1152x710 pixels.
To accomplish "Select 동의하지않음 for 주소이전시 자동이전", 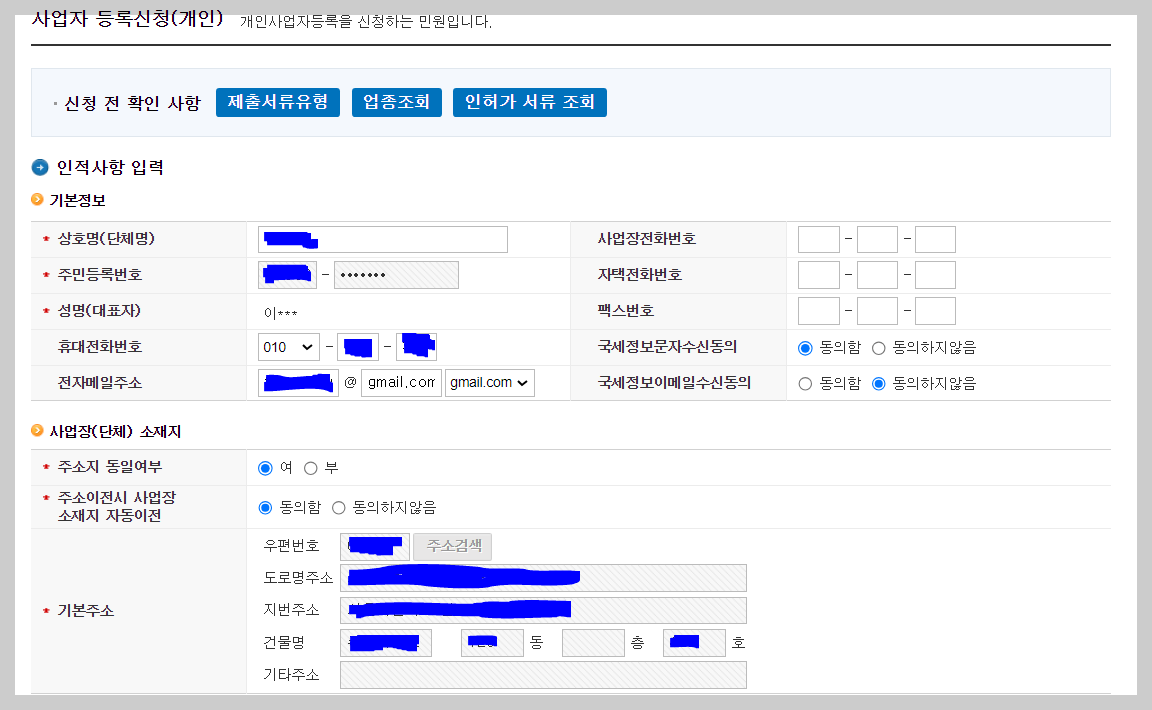I will coord(339,507).
